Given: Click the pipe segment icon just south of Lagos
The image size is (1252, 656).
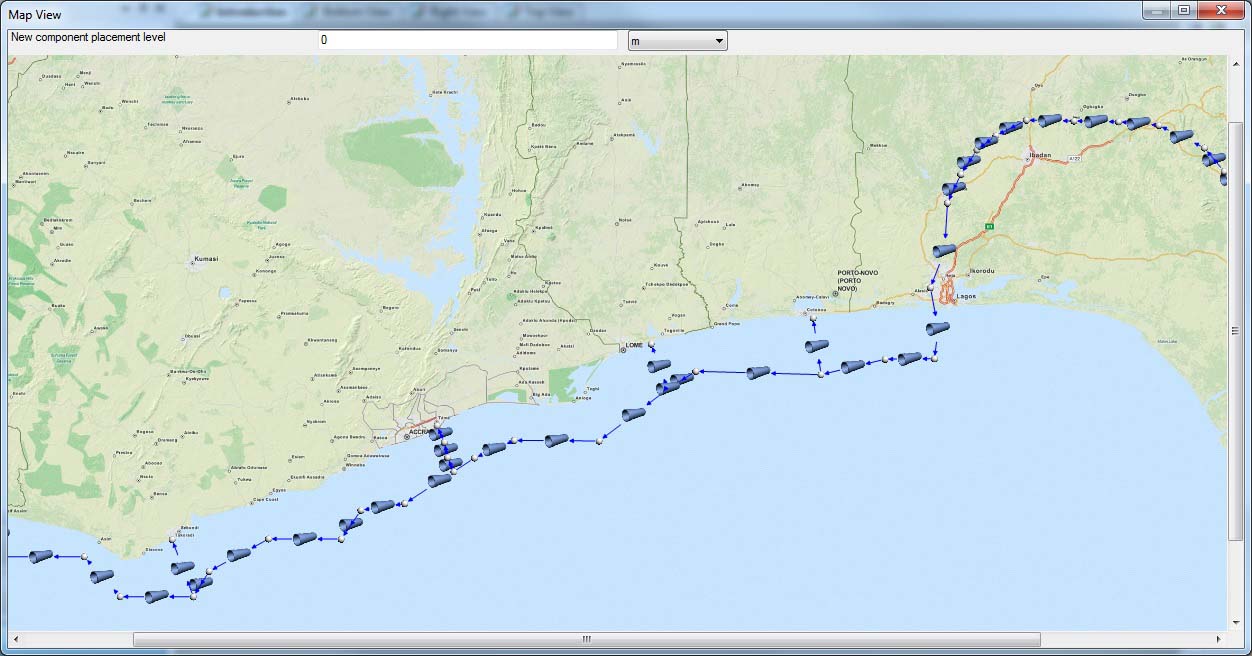Looking at the screenshot, I should (x=937, y=328).
